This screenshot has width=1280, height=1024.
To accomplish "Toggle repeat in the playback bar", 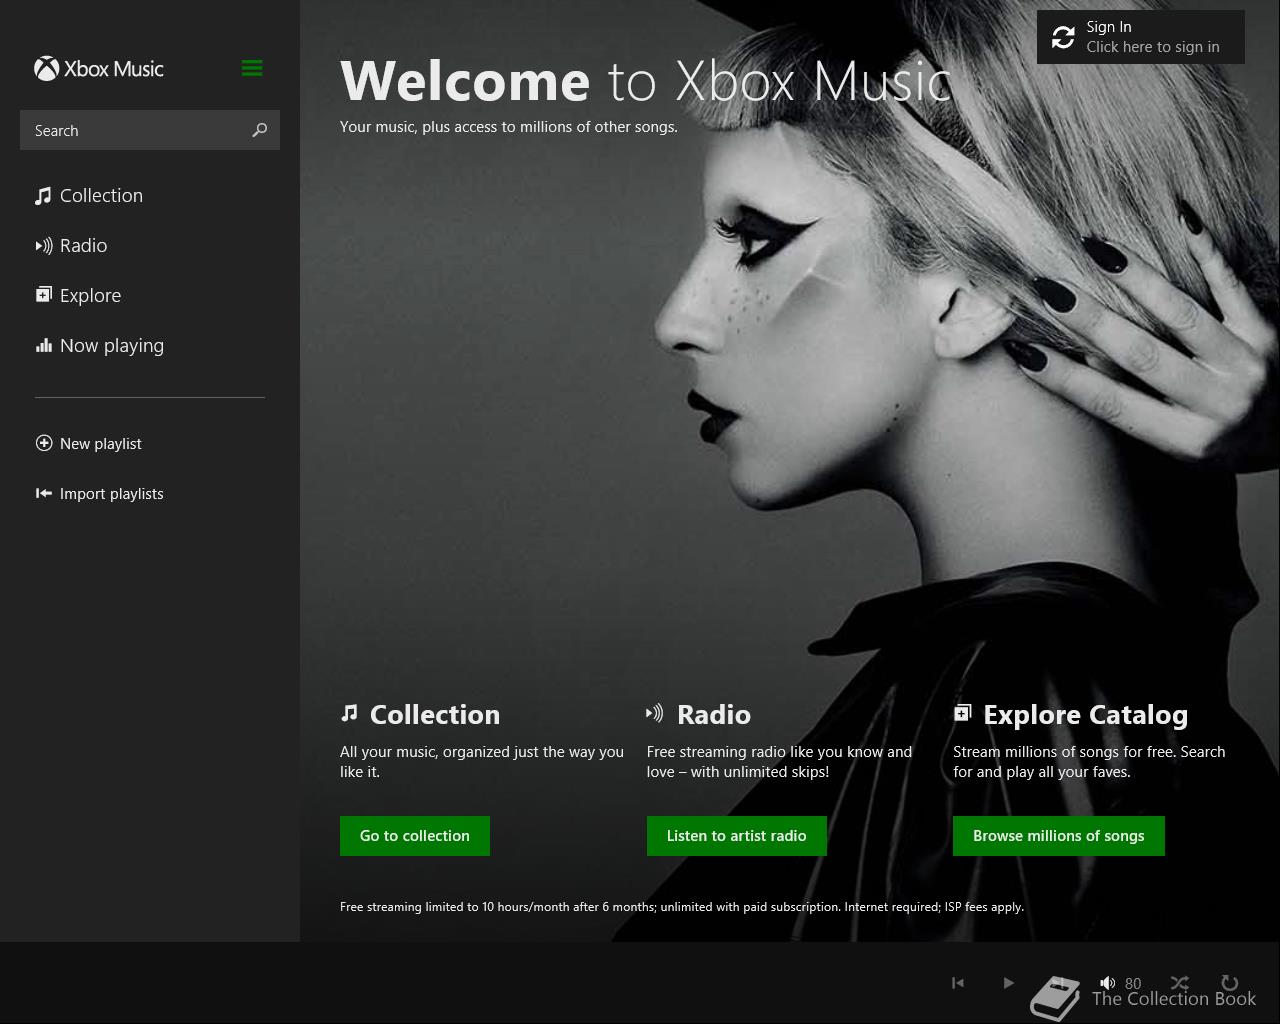I will coord(1230,983).
